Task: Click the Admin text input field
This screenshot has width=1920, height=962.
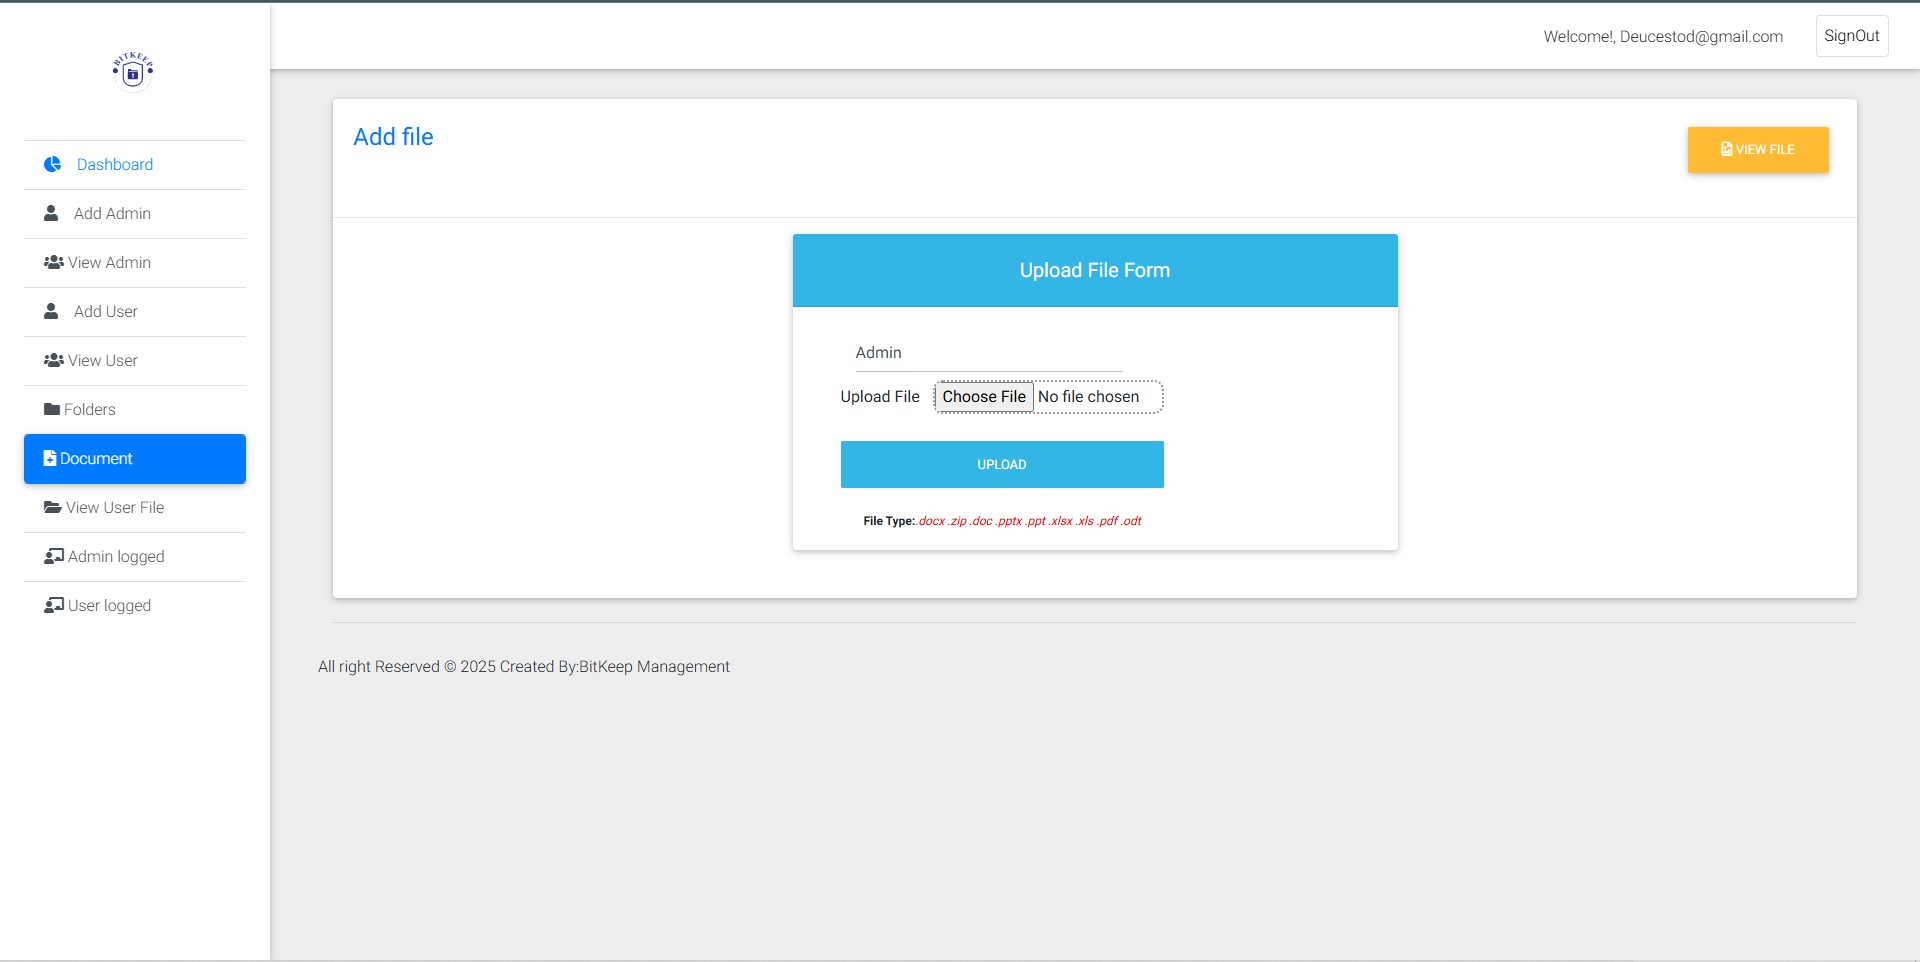Action: [987, 353]
